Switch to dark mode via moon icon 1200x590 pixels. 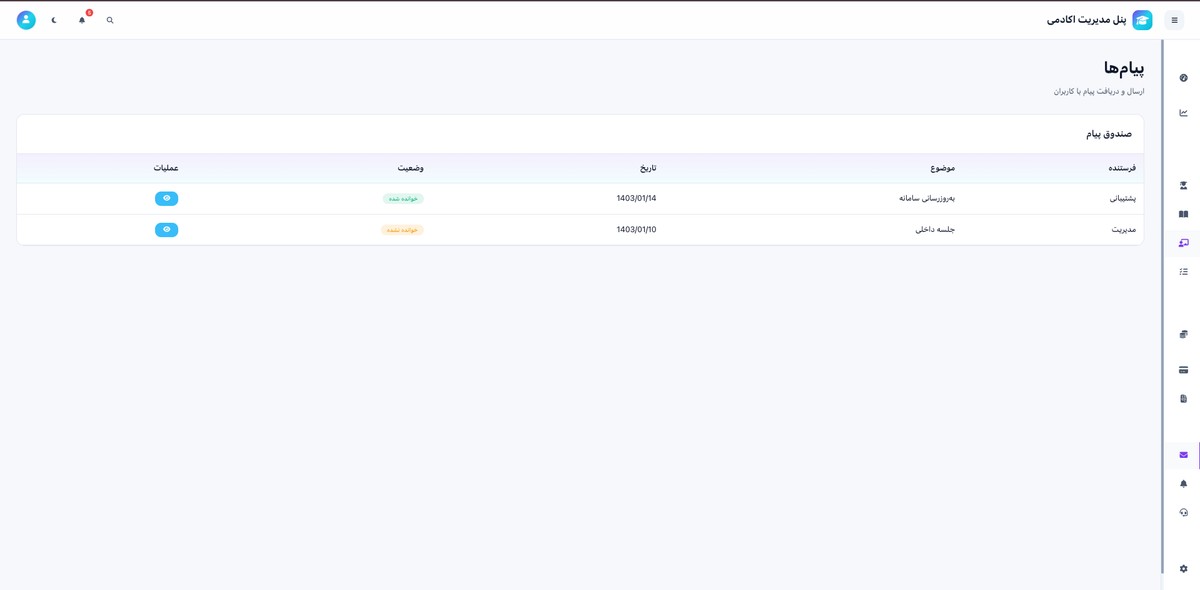tap(54, 20)
